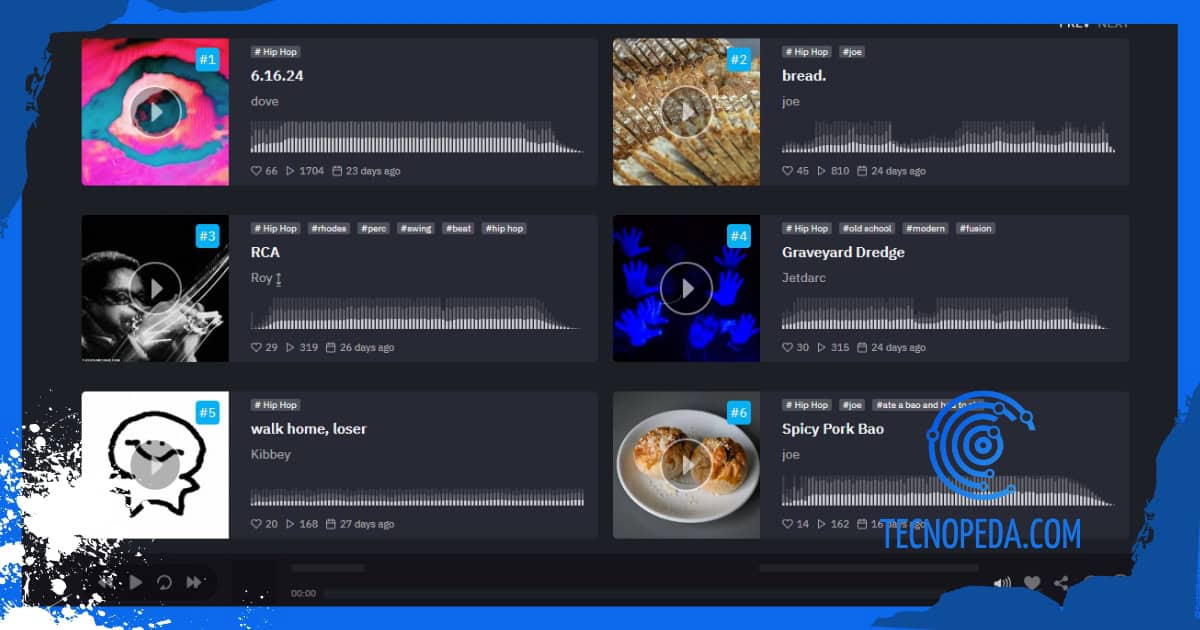1200x630 pixels.
Task: Open the Hip Hop tag on walk home, loser
Action: (x=275, y=405)
